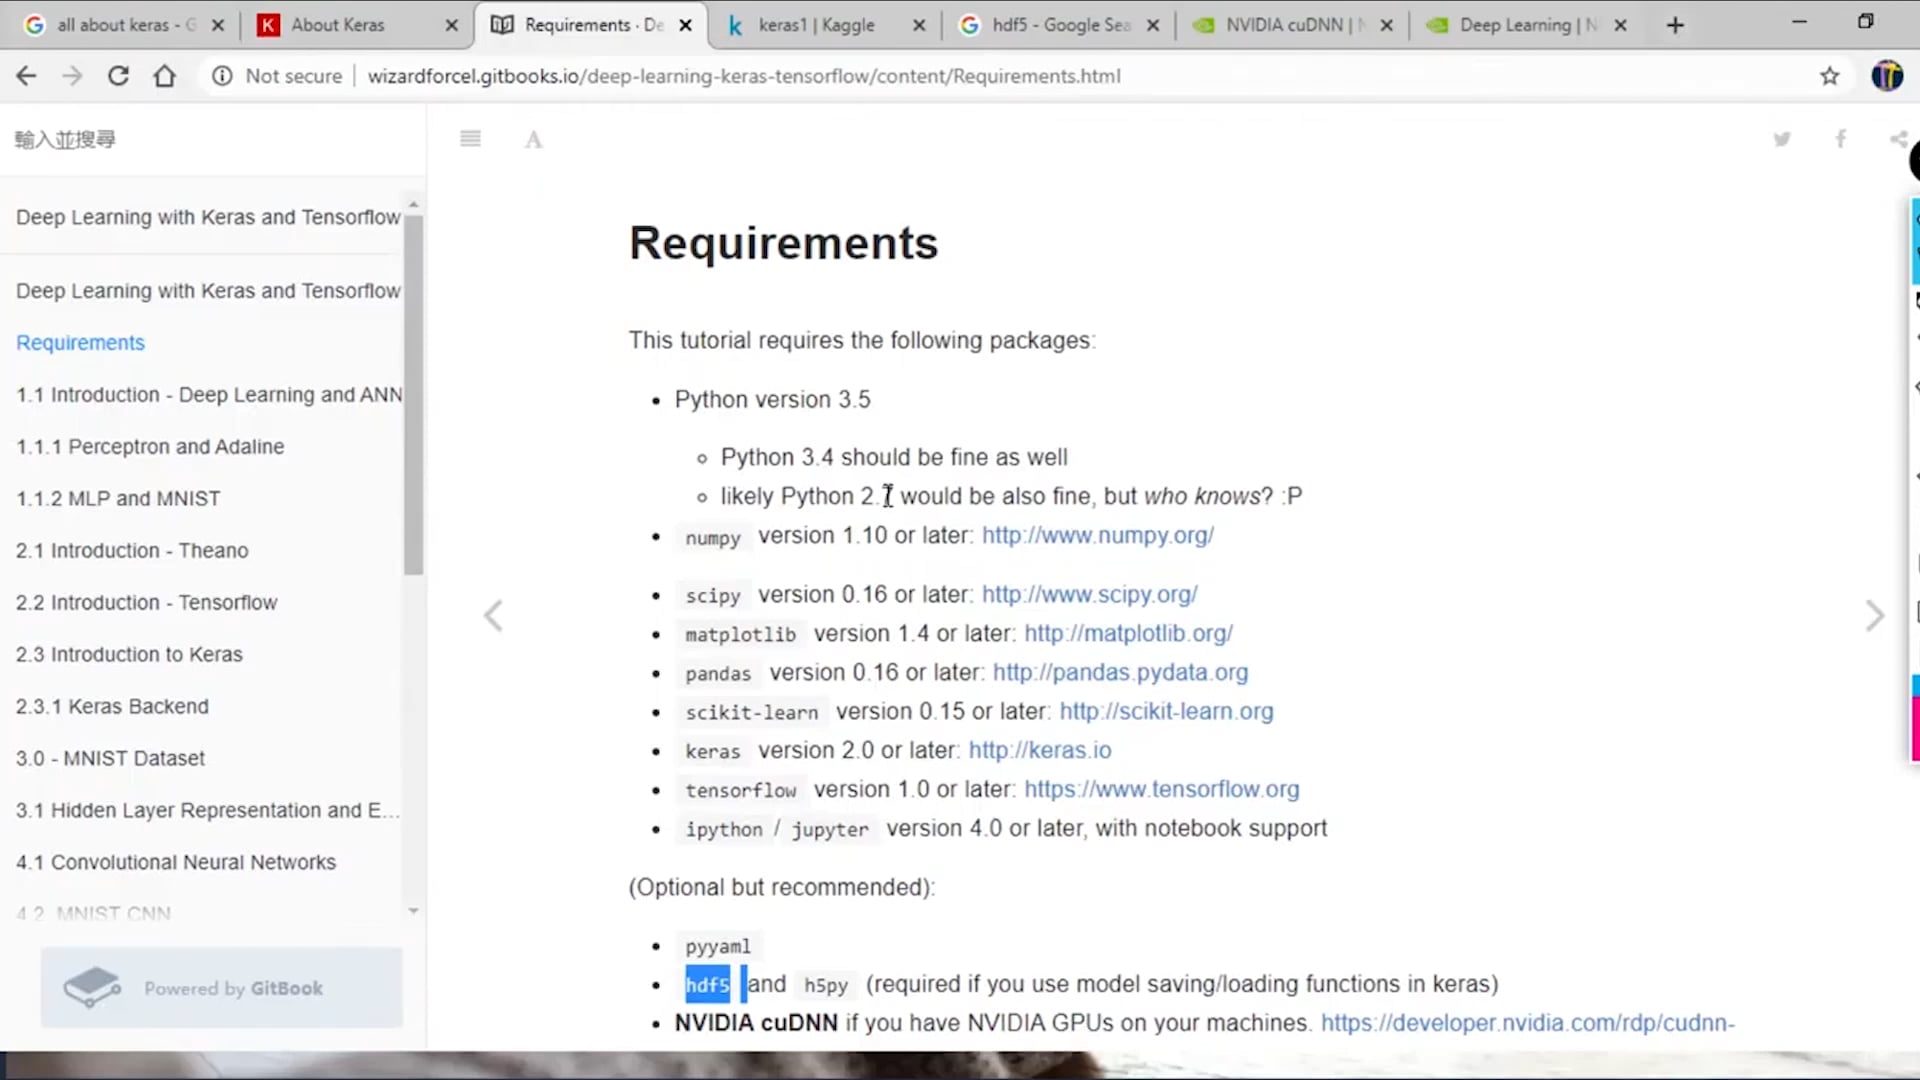
Task: Switch to the 'About Keras' tab
Action: point(338,25)
